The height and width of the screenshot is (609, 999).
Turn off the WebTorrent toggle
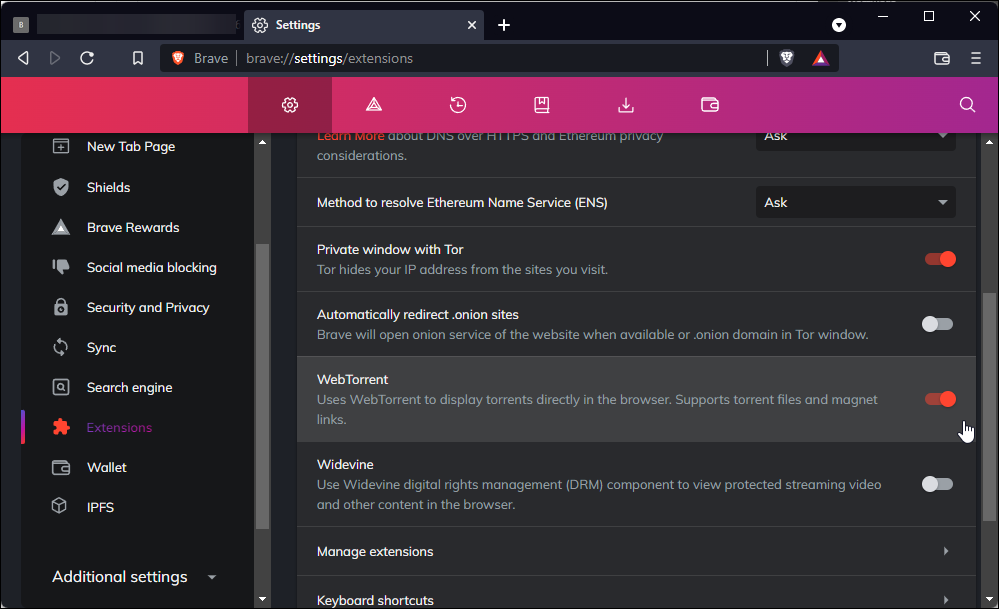tap(939, 398)
